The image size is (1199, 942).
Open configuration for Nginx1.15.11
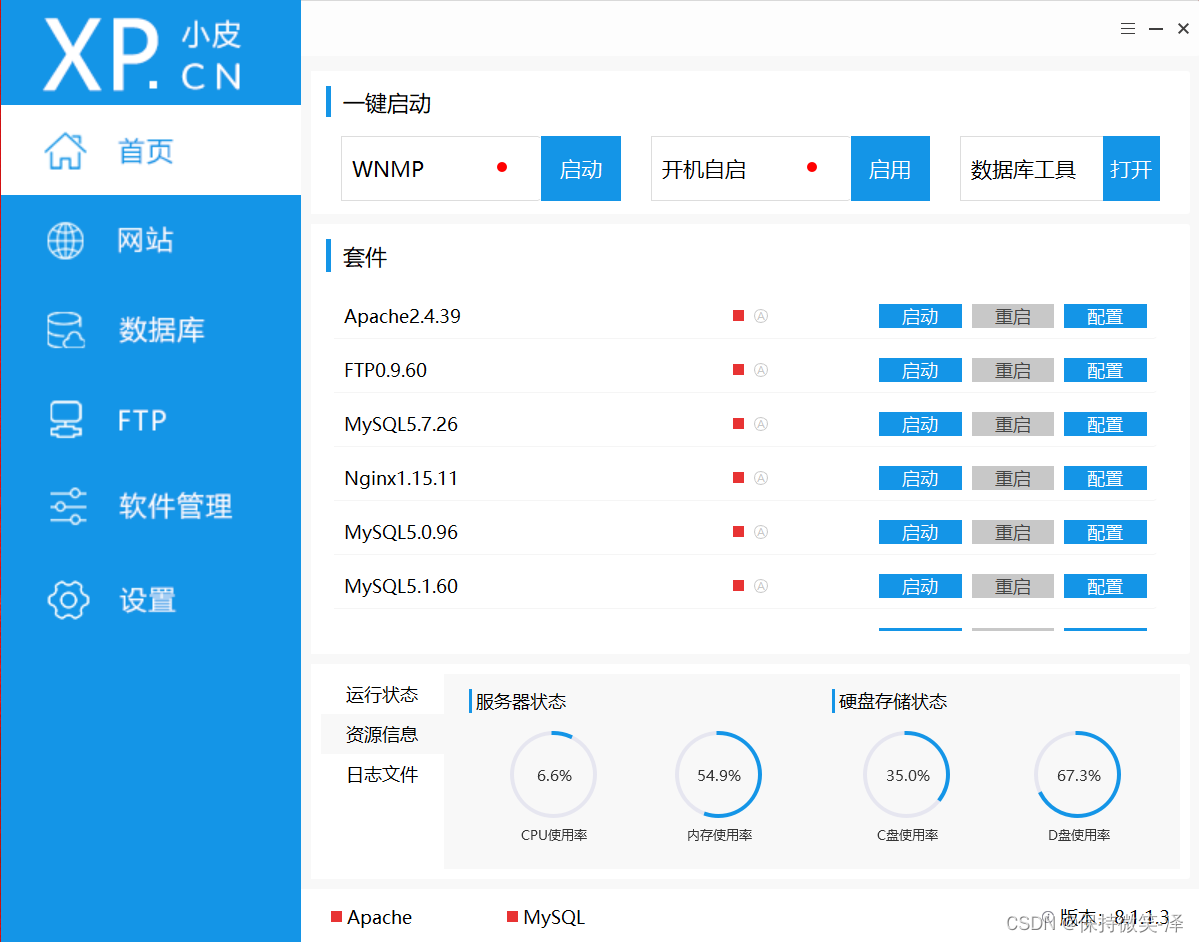(1105, 478)
